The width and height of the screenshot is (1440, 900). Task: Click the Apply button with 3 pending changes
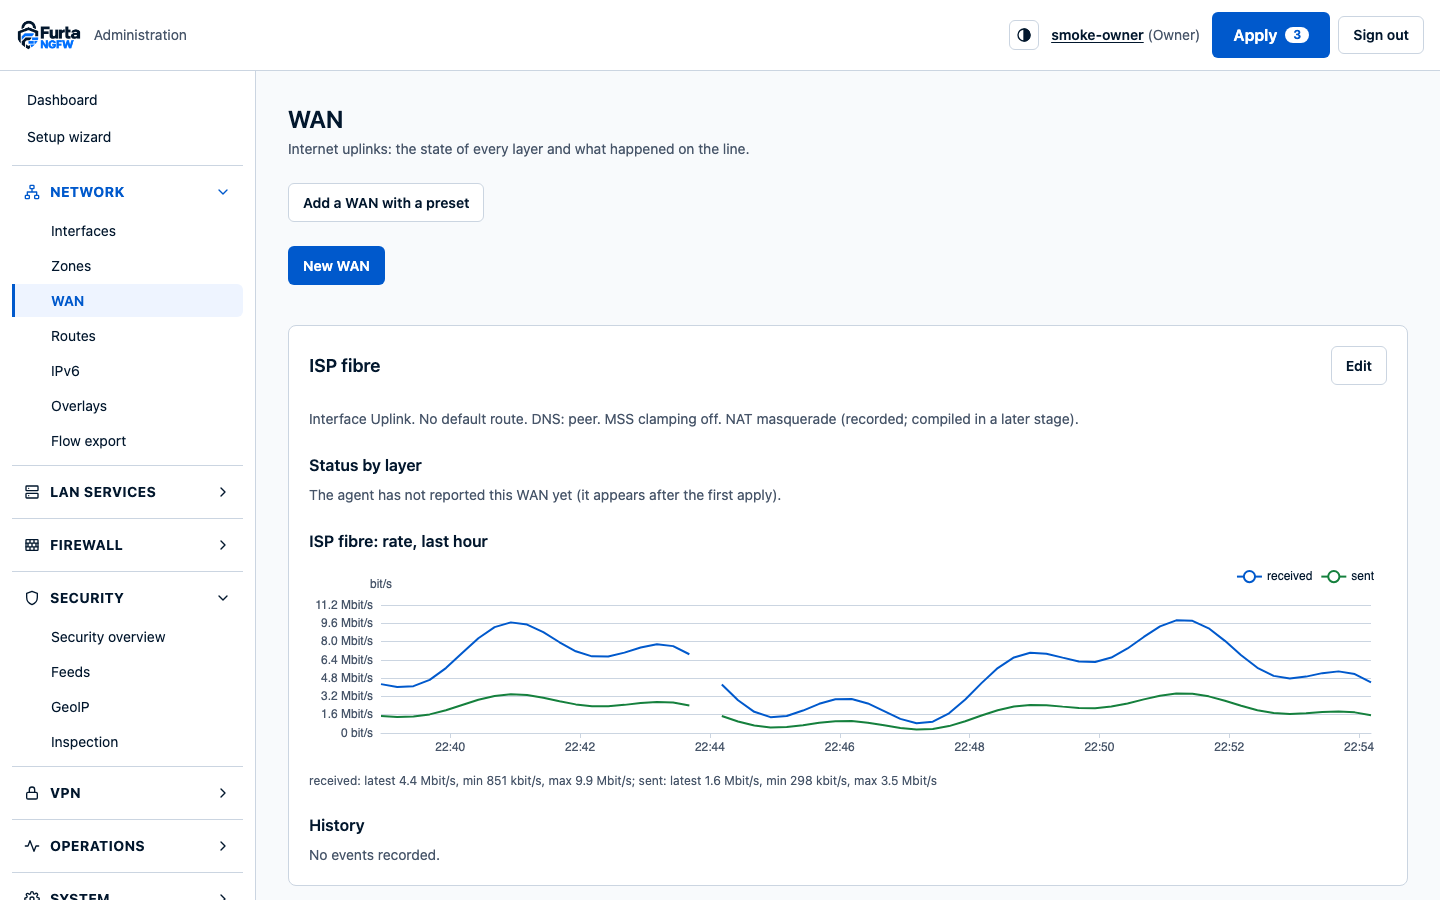tap(1270, 35)
